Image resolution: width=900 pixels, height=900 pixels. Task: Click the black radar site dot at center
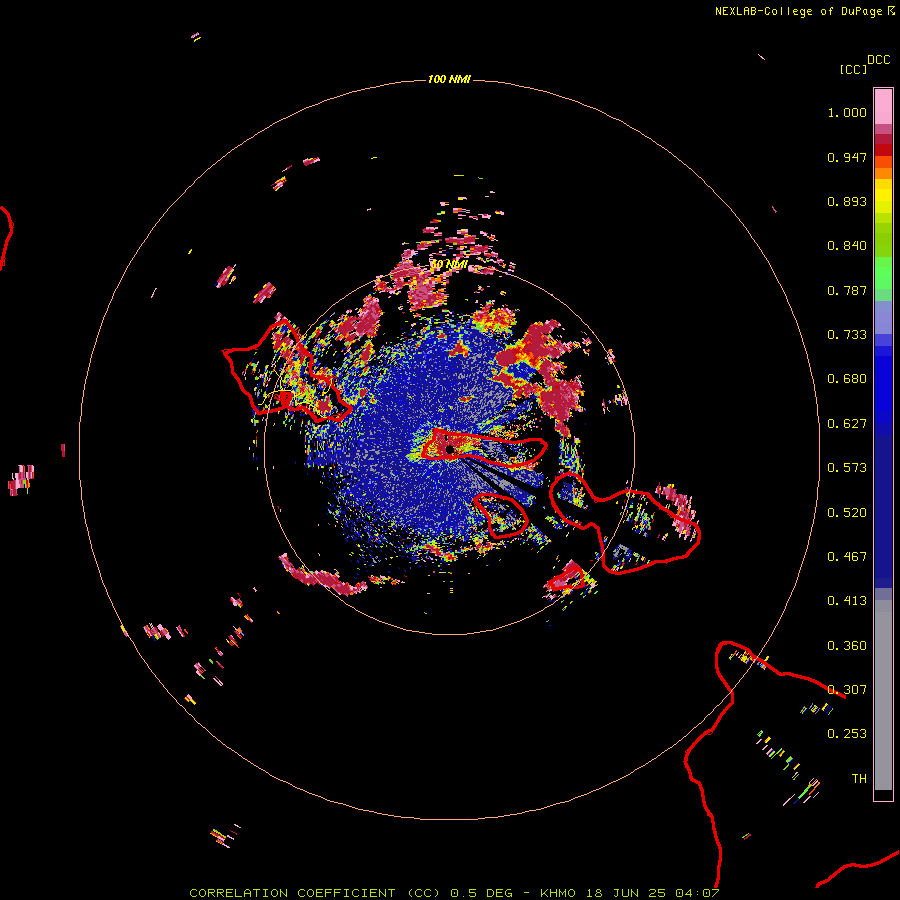(x=449, y=449)
